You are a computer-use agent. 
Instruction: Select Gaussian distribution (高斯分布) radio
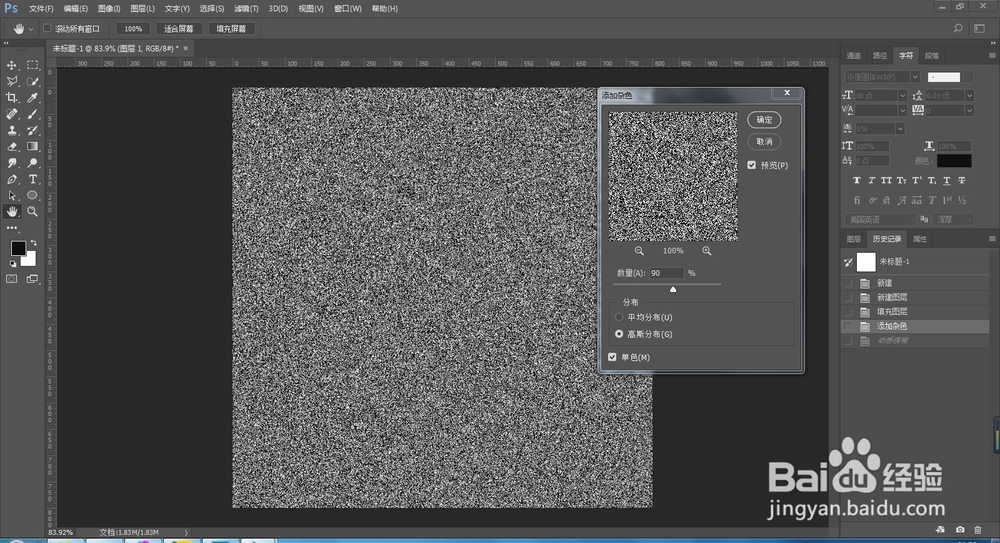click(619, 334)
